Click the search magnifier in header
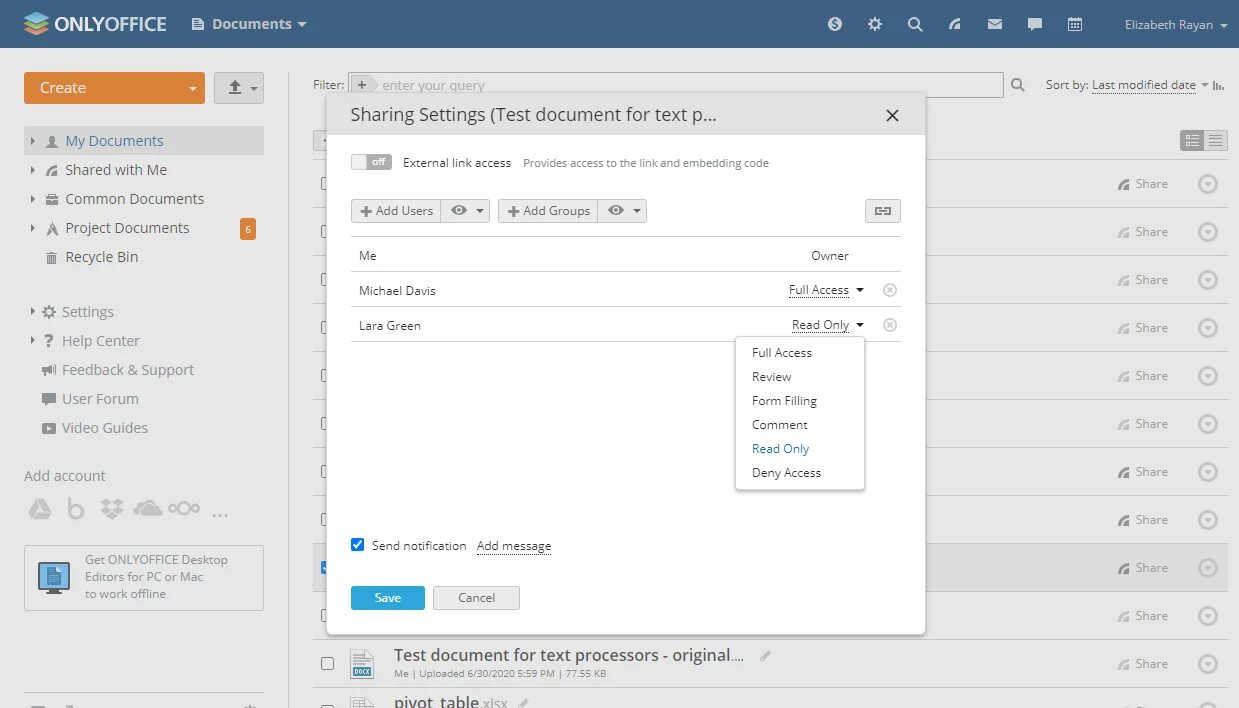The width and height of the screenshot is (1239, 708). pos(915,24)
